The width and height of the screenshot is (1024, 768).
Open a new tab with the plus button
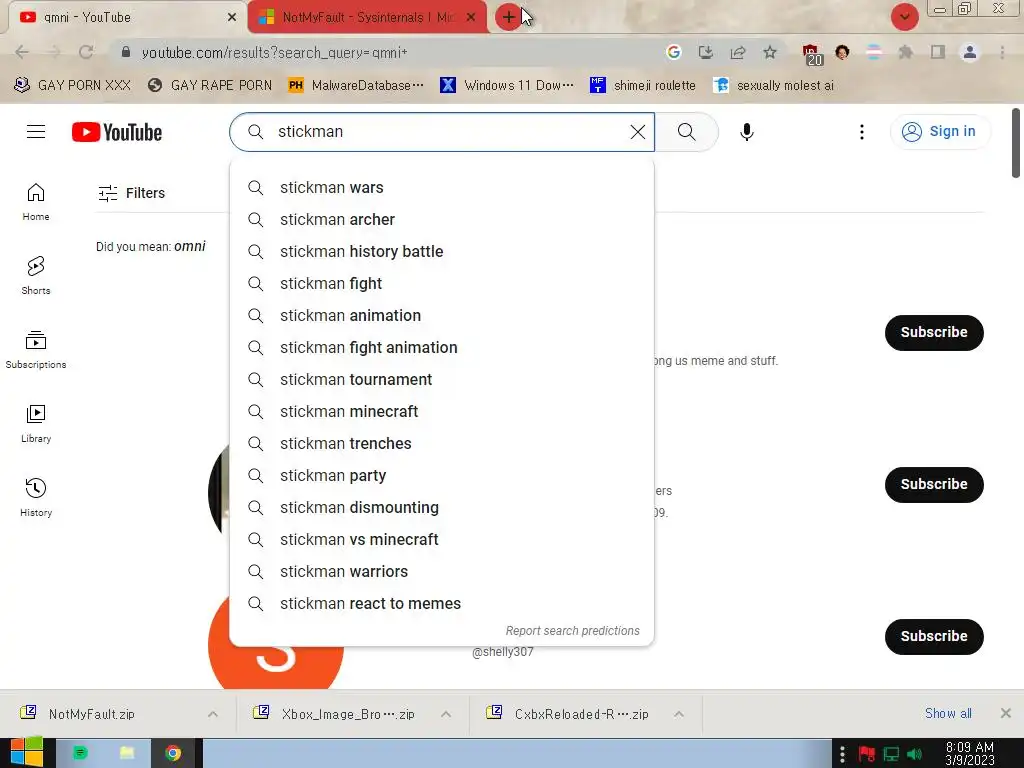pyautogui.click(x=508, y=17)
